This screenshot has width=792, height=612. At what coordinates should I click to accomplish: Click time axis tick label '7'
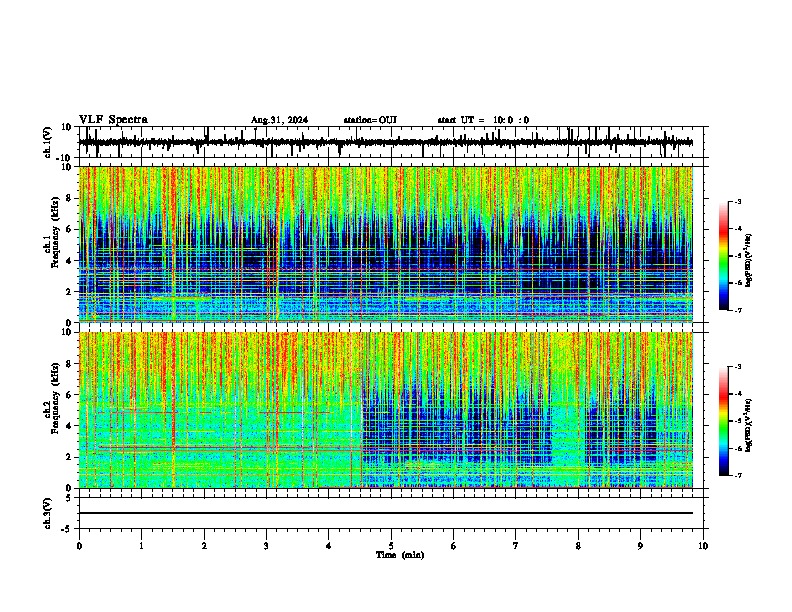pos(516,546)
